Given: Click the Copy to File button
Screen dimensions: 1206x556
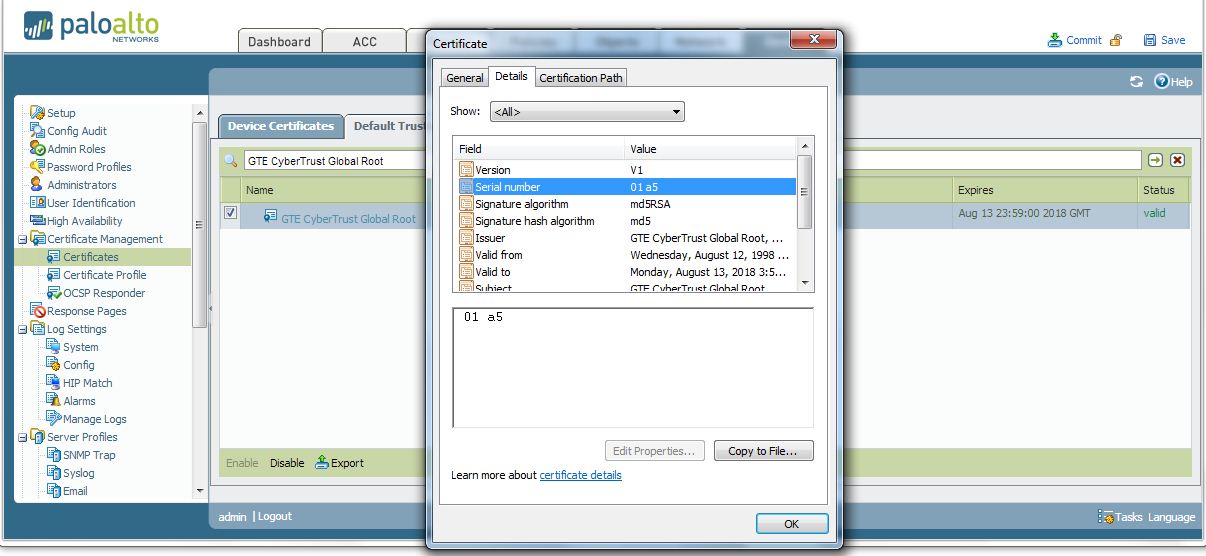Looking at the screenshot, I should coord(763,451).
